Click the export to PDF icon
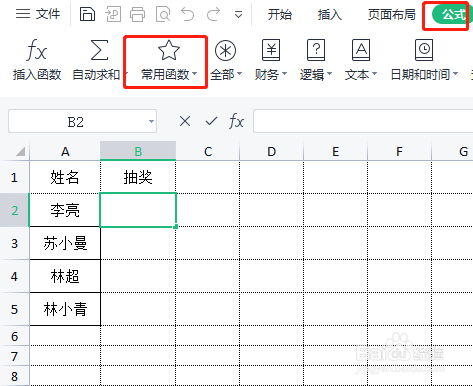The height and width of the screenshot is (386, 473). point(113,14)
